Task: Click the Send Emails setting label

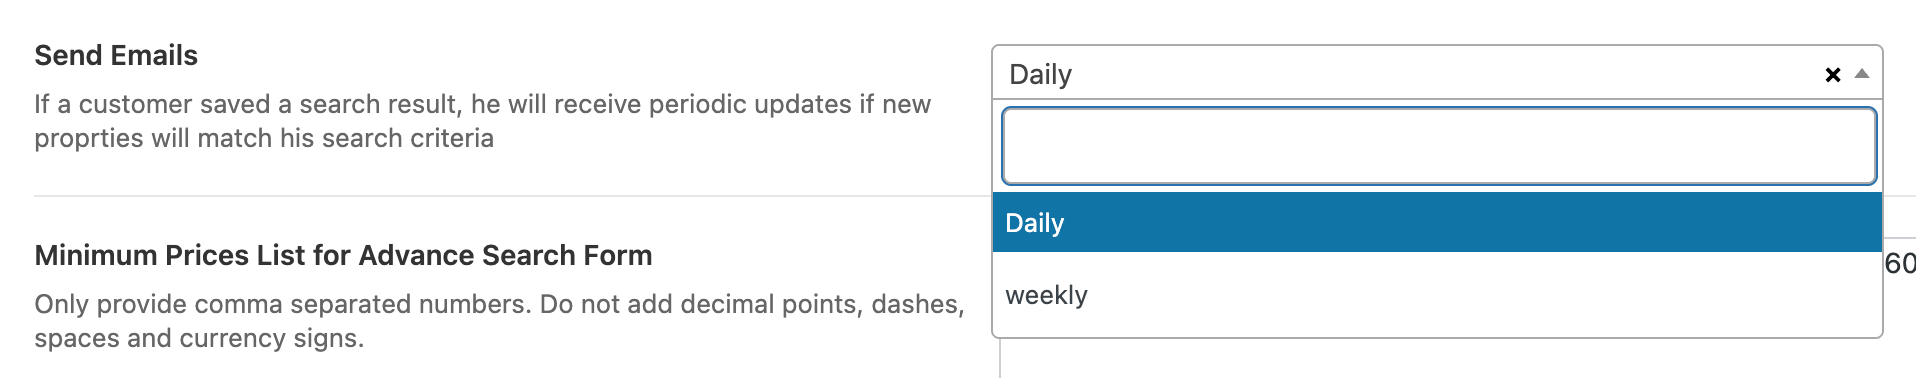Action: click(116, 55)
